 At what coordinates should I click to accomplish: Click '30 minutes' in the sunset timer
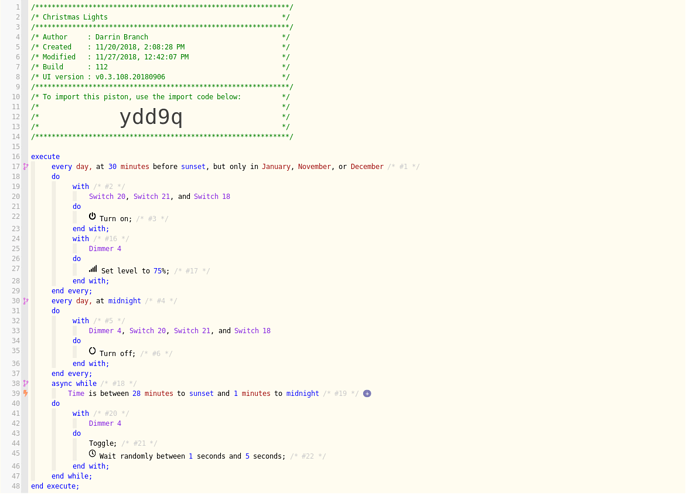pyautogui.click(x=128, y=167)
